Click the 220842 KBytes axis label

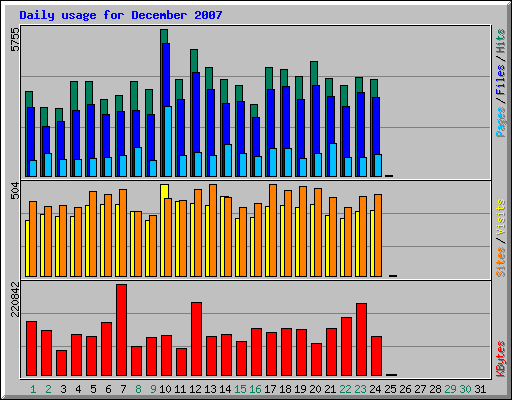coord(15,299)
